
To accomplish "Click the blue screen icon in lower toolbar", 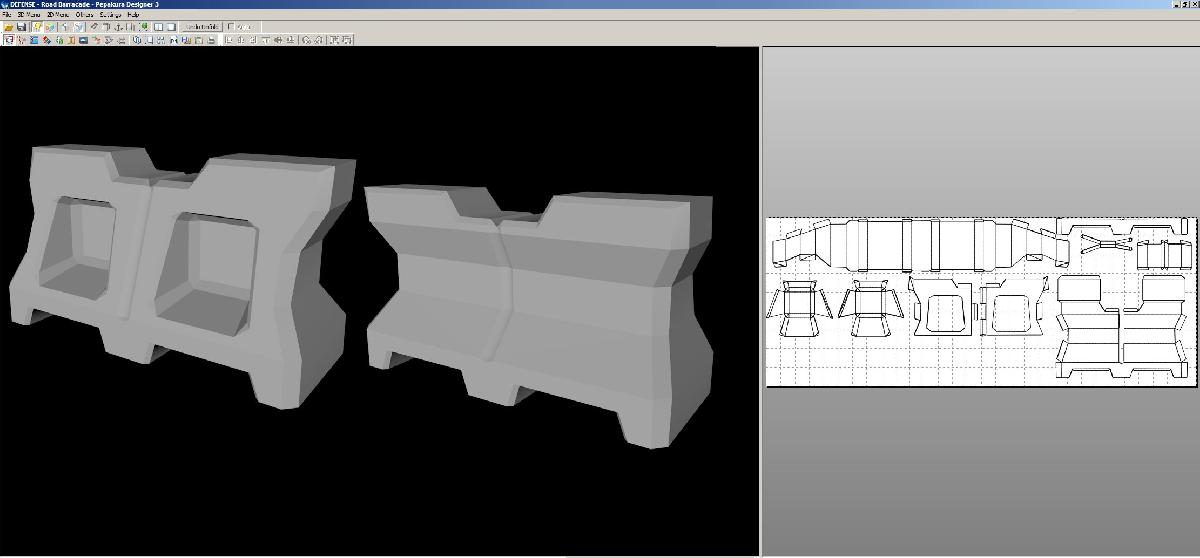I will [x=83, y=40].
